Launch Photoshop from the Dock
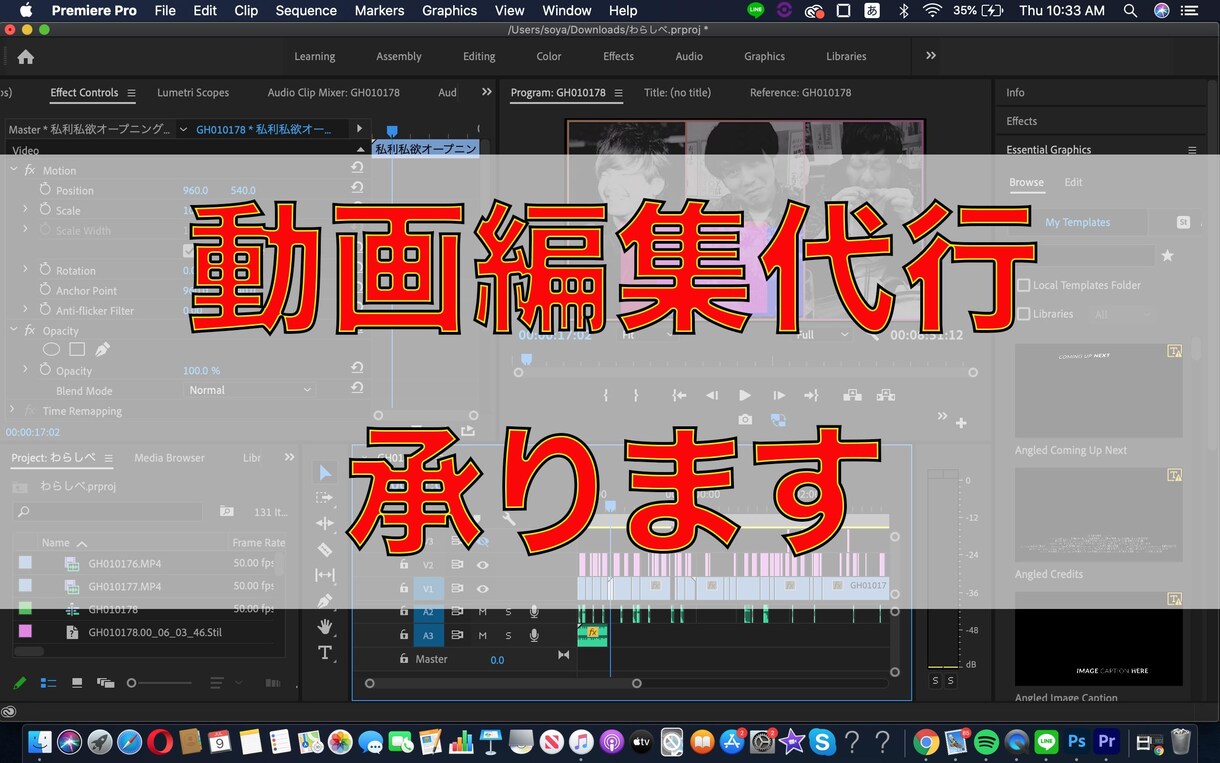The width and height of the screenshot is (1220, 763). pos(1077,742)
